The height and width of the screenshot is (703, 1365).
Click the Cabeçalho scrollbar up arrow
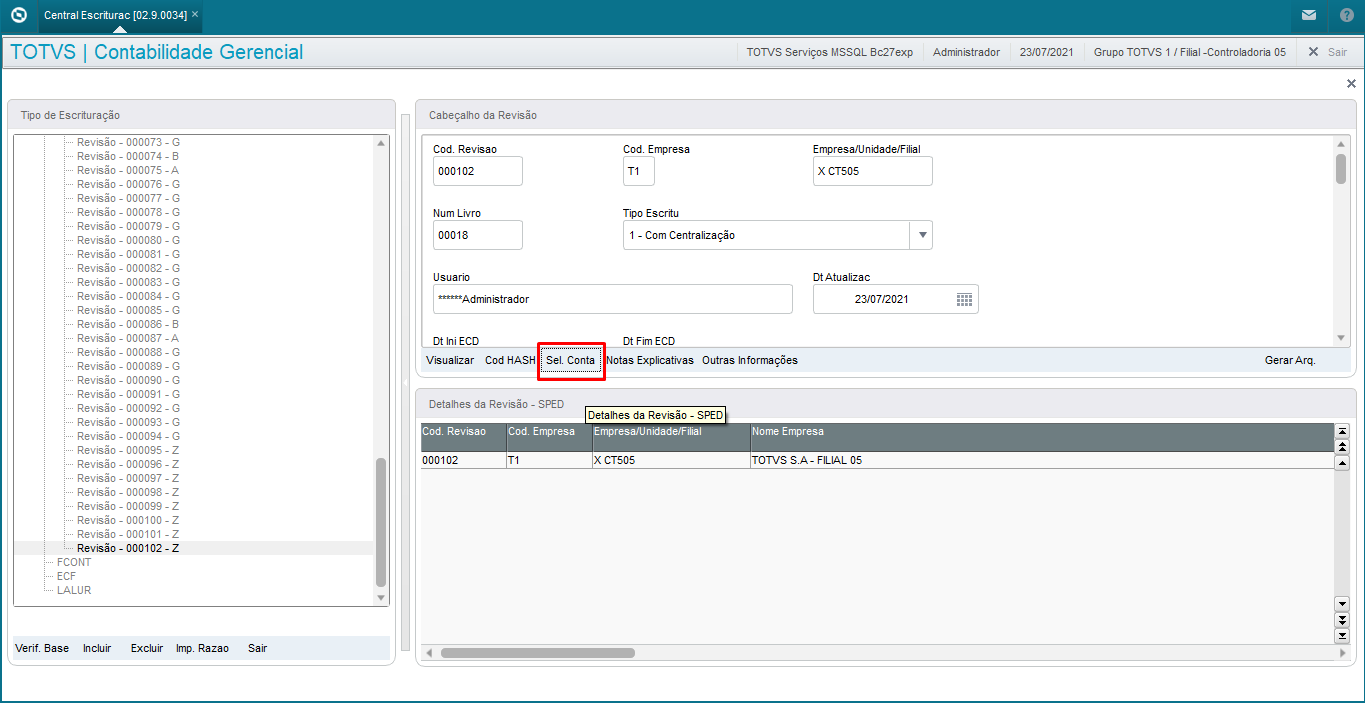[x=1340, y=145]
